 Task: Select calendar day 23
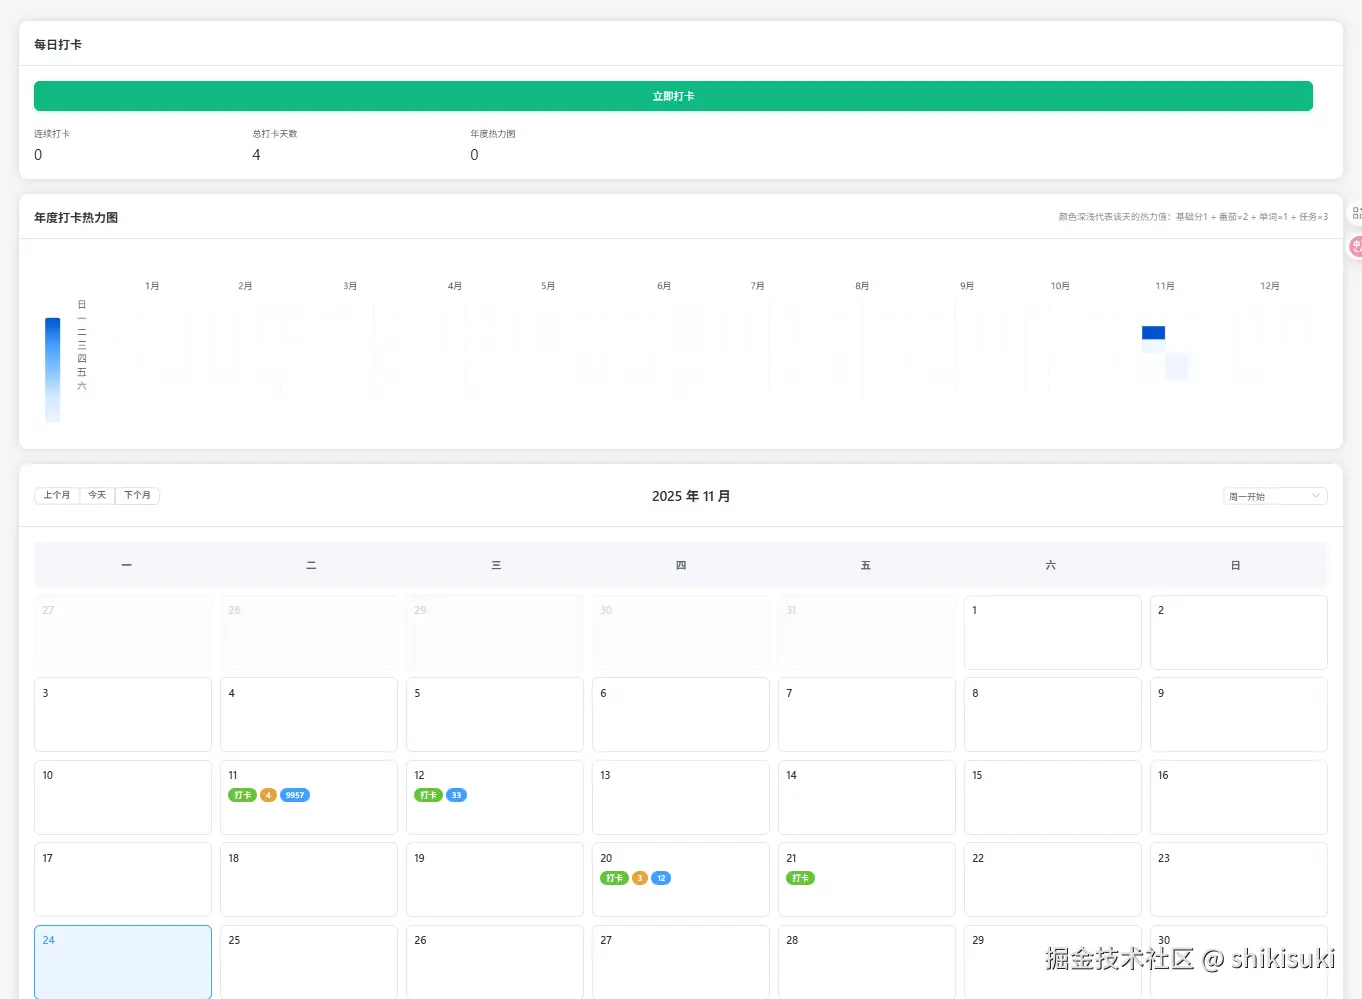1239,880
